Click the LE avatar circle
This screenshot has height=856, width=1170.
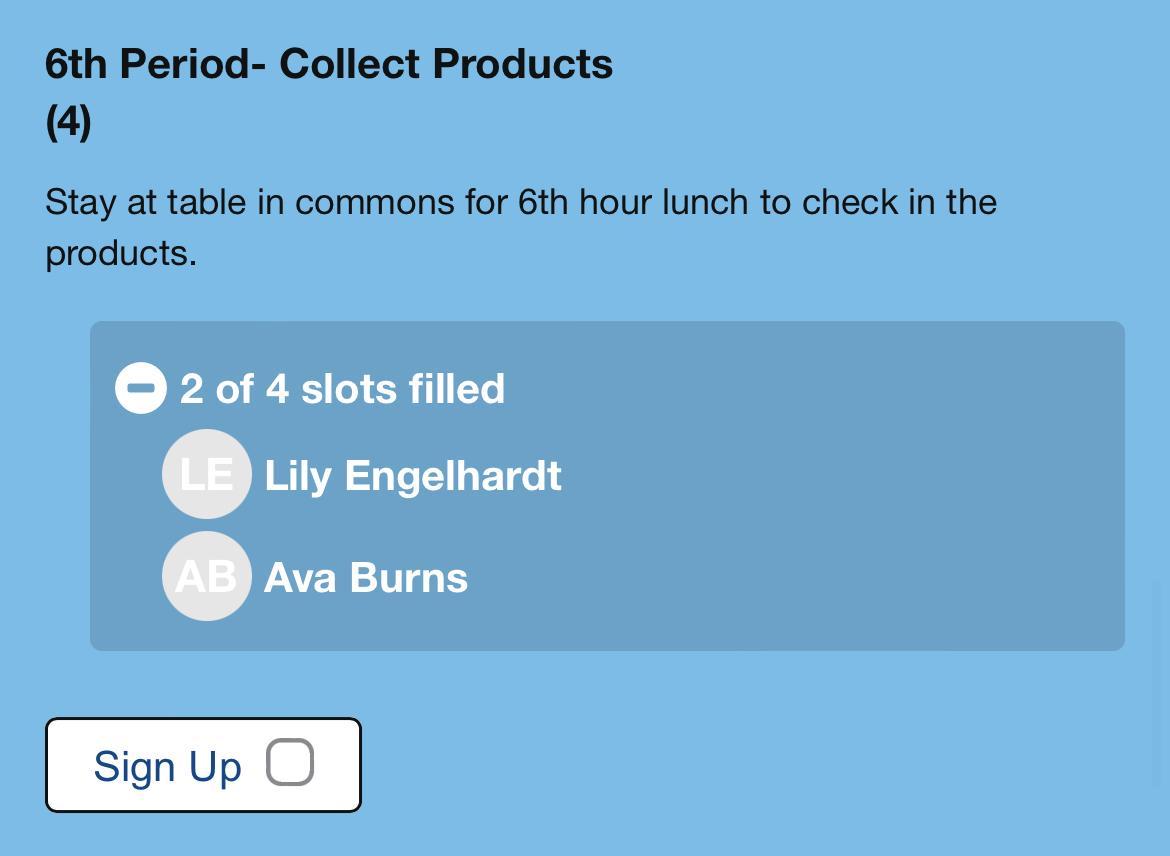point(206,474)
